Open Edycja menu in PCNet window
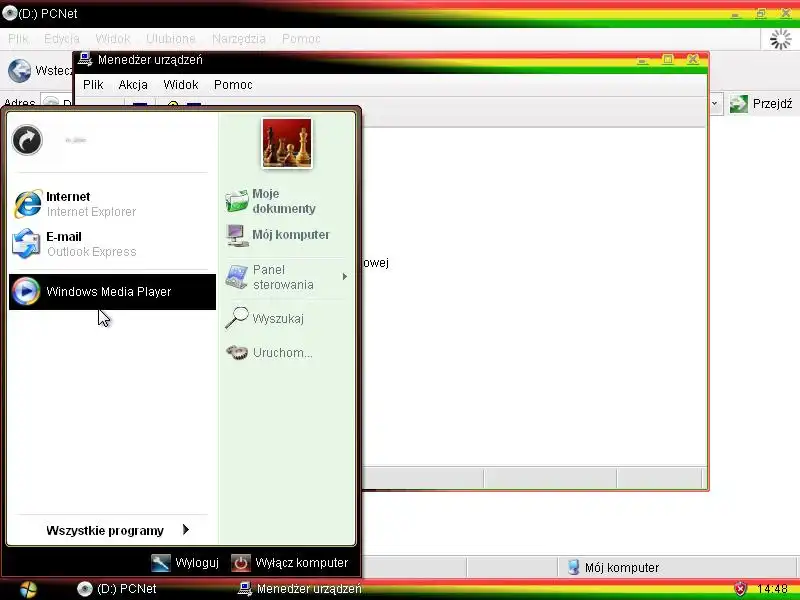Image resolution: width=800 pixels, height=600 pixels. (62, 39)
